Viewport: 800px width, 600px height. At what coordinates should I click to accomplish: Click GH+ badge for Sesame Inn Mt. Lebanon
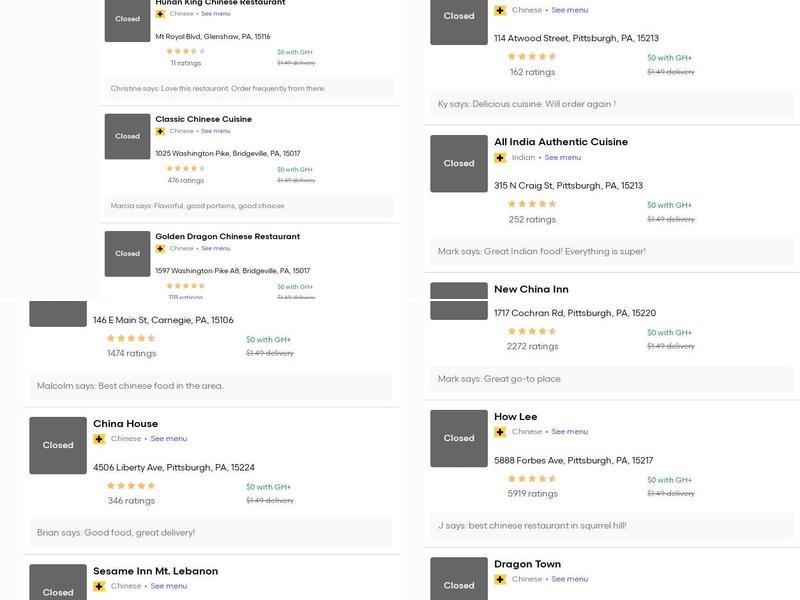(99, 586)
